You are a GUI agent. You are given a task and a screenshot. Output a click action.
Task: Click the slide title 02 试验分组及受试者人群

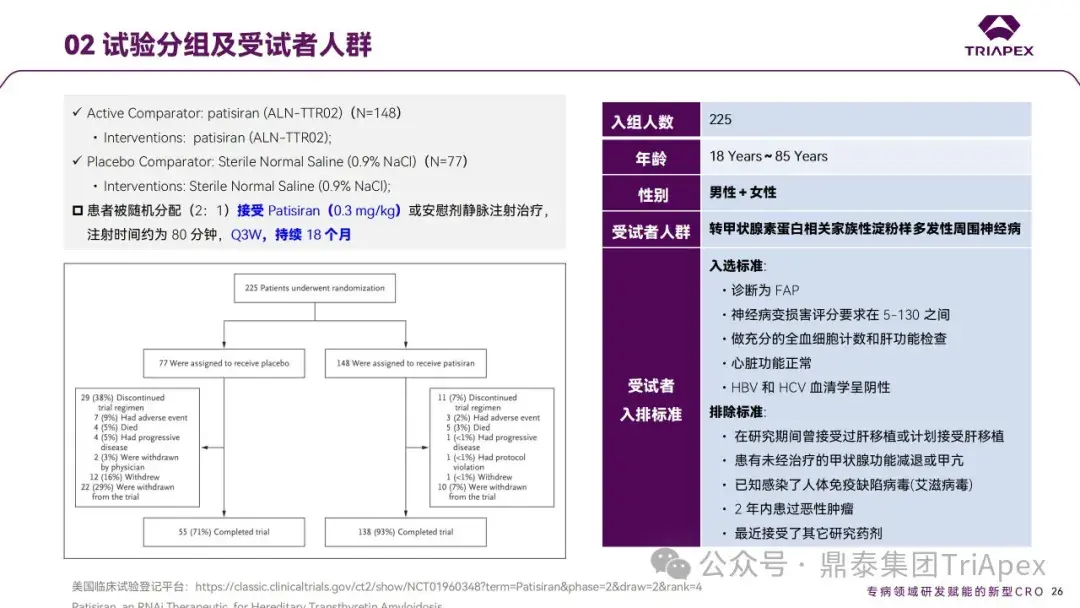(x=219, y=44)
